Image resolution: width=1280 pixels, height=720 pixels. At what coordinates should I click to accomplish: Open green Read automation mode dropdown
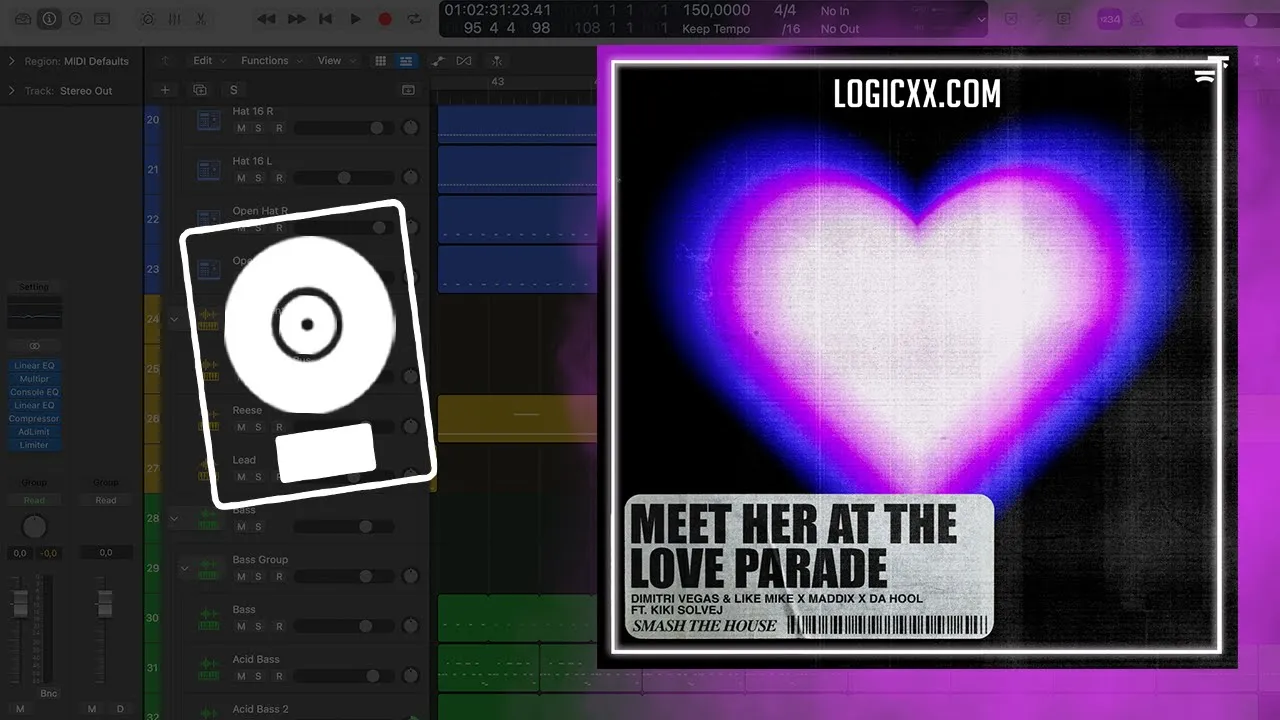34,500
